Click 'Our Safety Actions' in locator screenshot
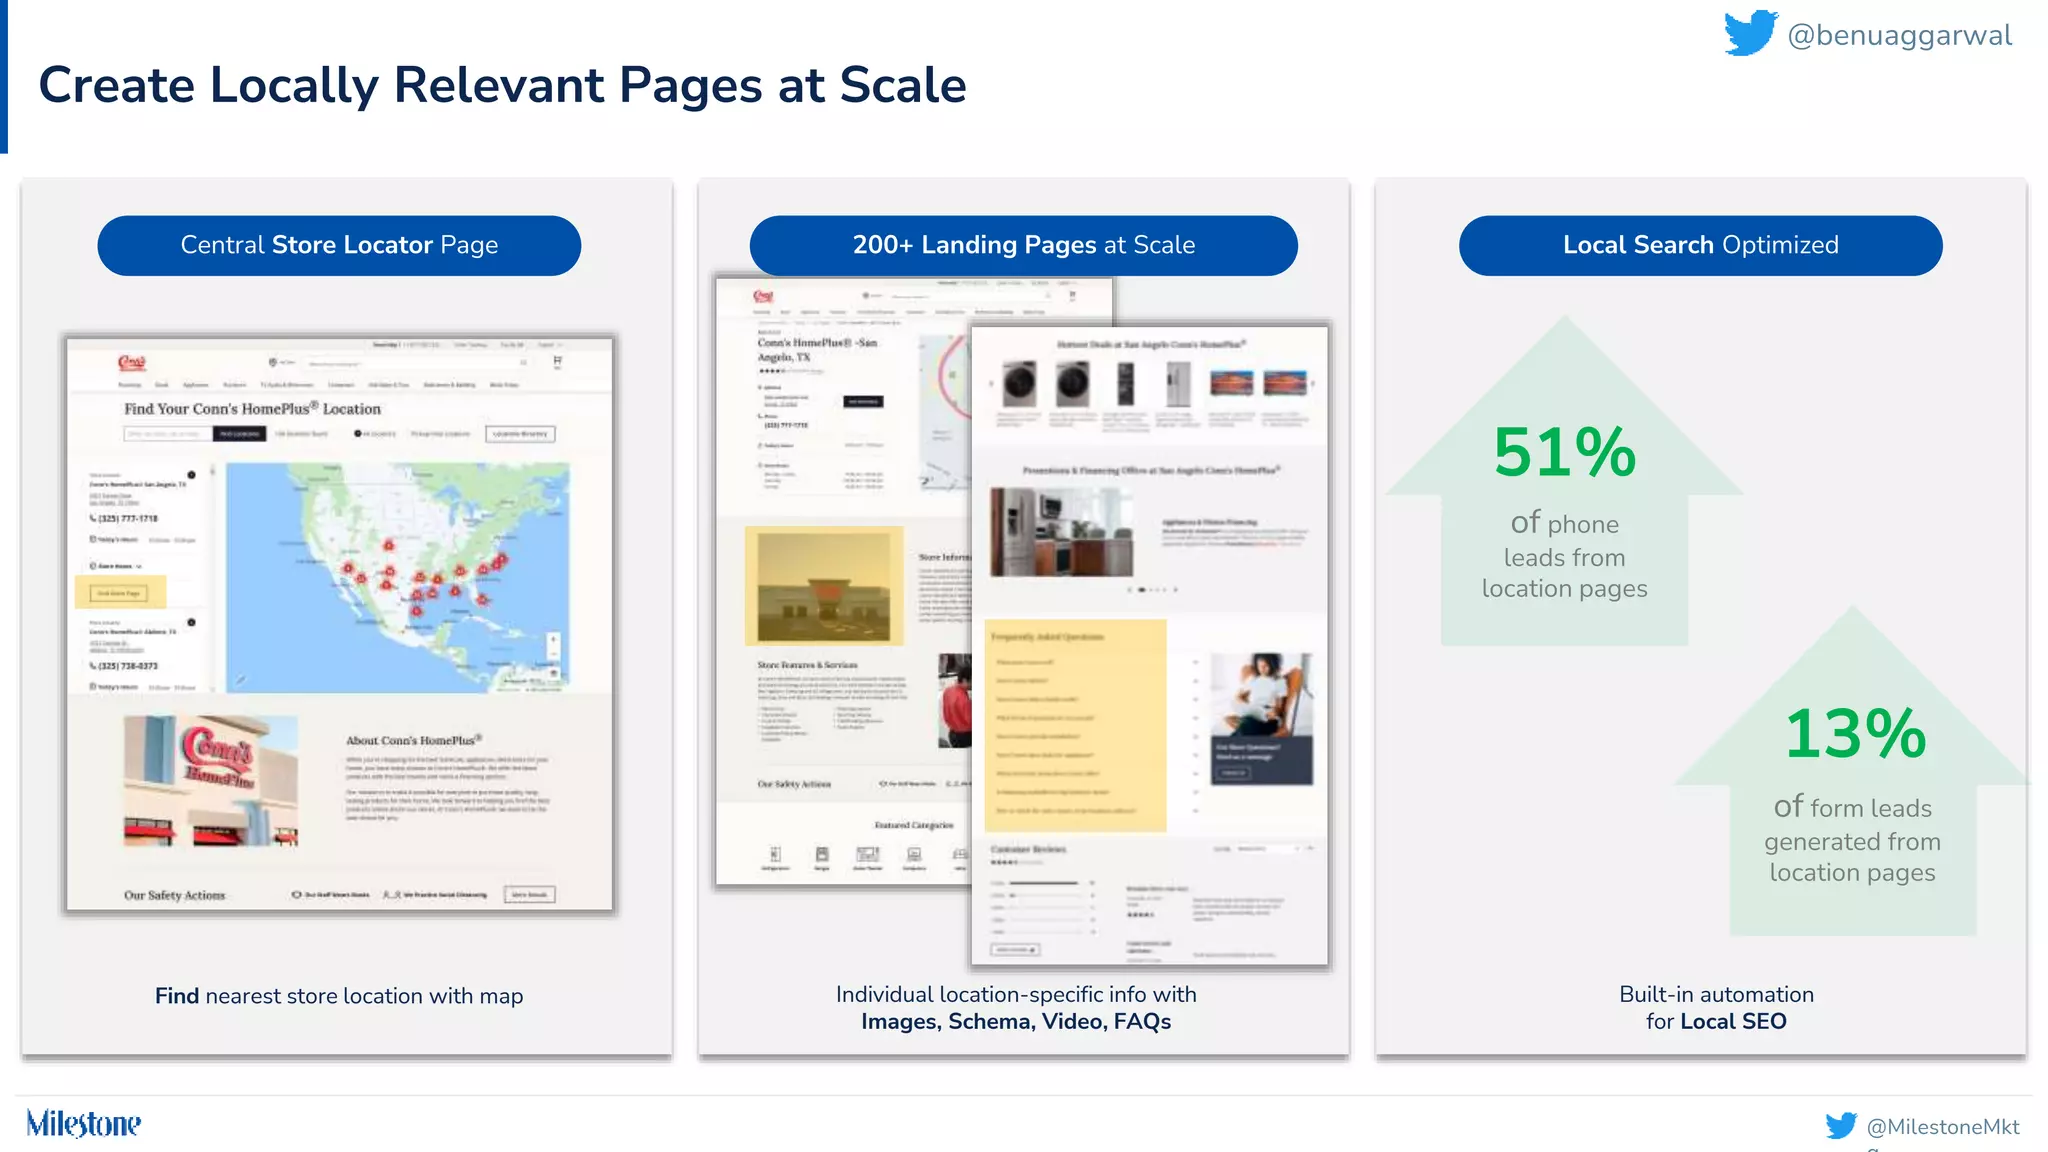The height and width of the screenshot is (1152, 2048). [x=174, y=895]
